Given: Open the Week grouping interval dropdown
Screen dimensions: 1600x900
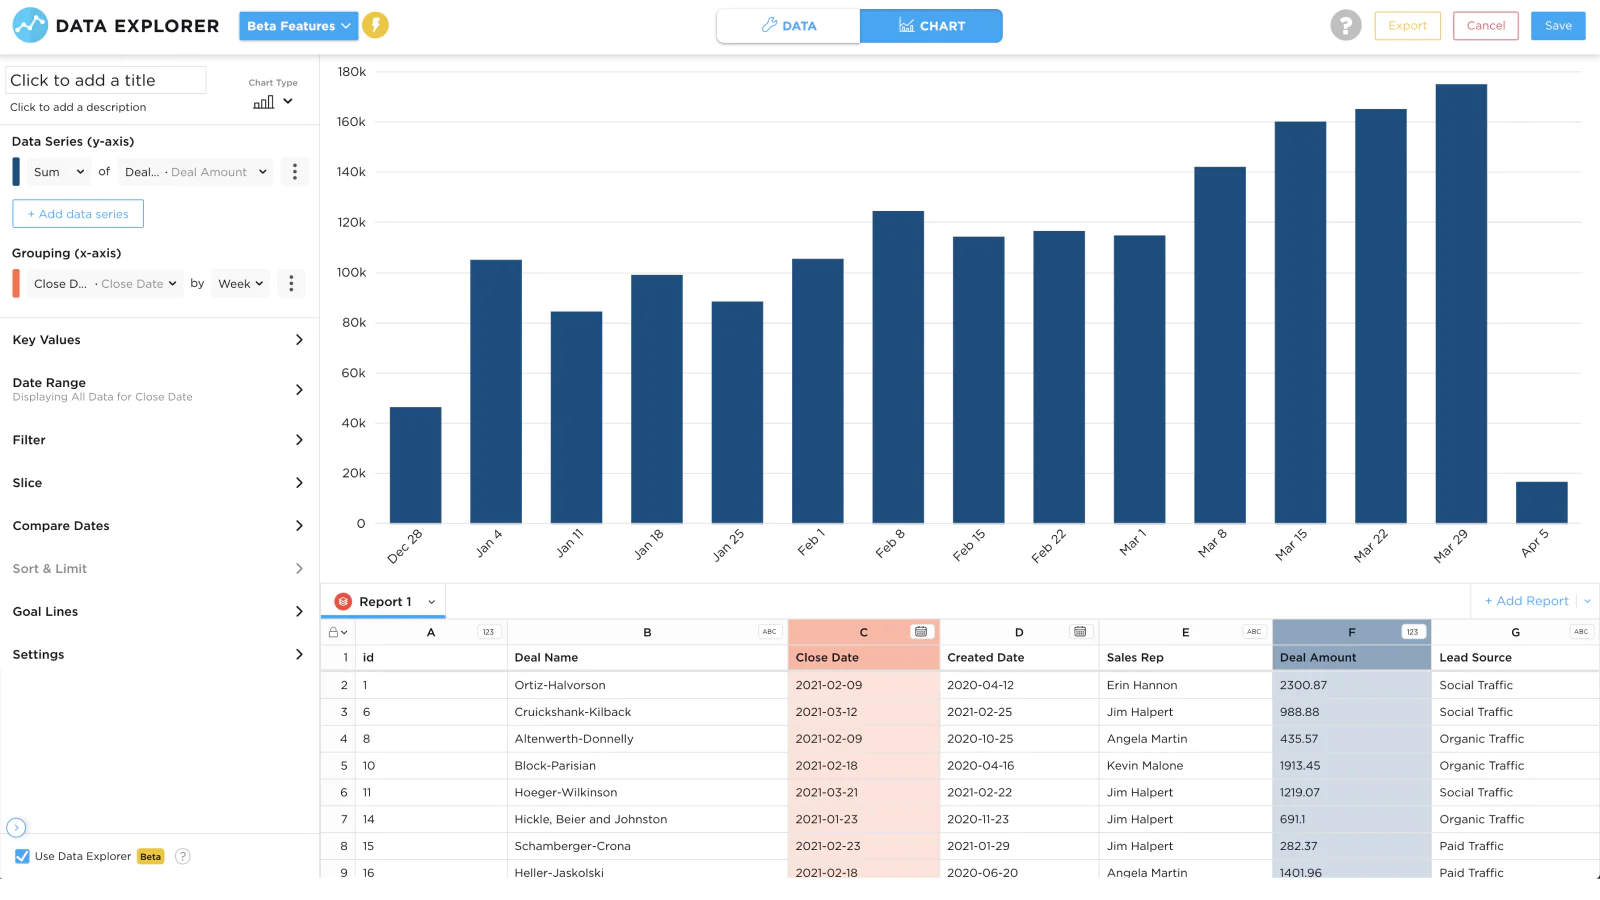Looking at the screenshot, I should tap(240, 284).
